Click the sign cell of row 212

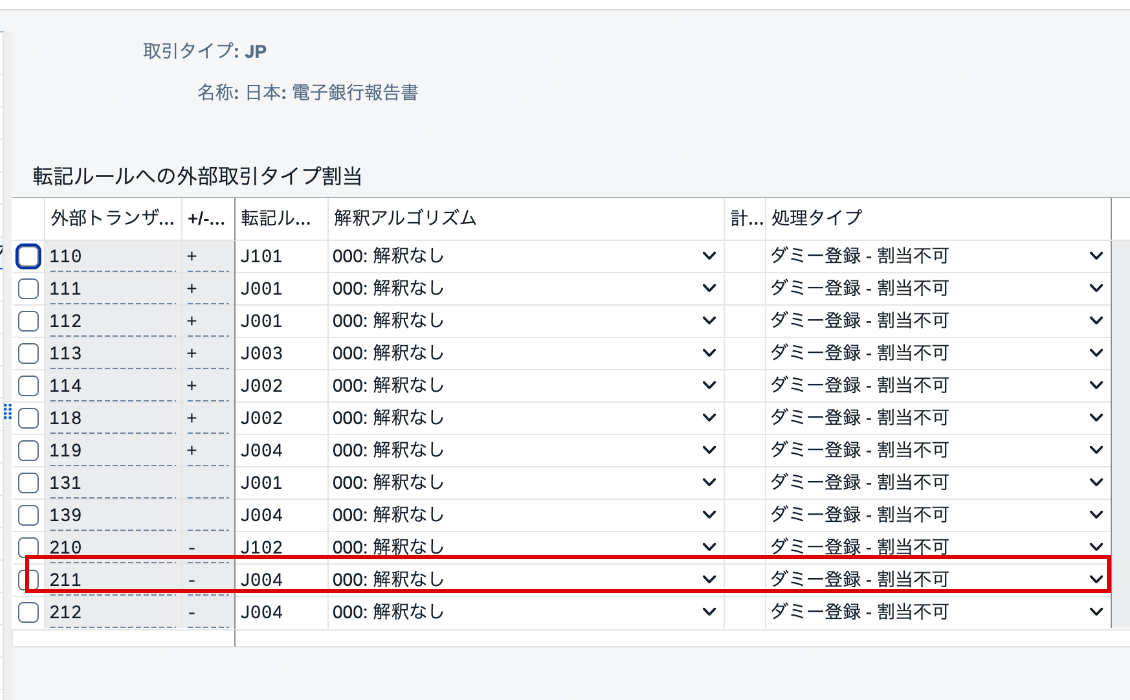coord(208,612)
